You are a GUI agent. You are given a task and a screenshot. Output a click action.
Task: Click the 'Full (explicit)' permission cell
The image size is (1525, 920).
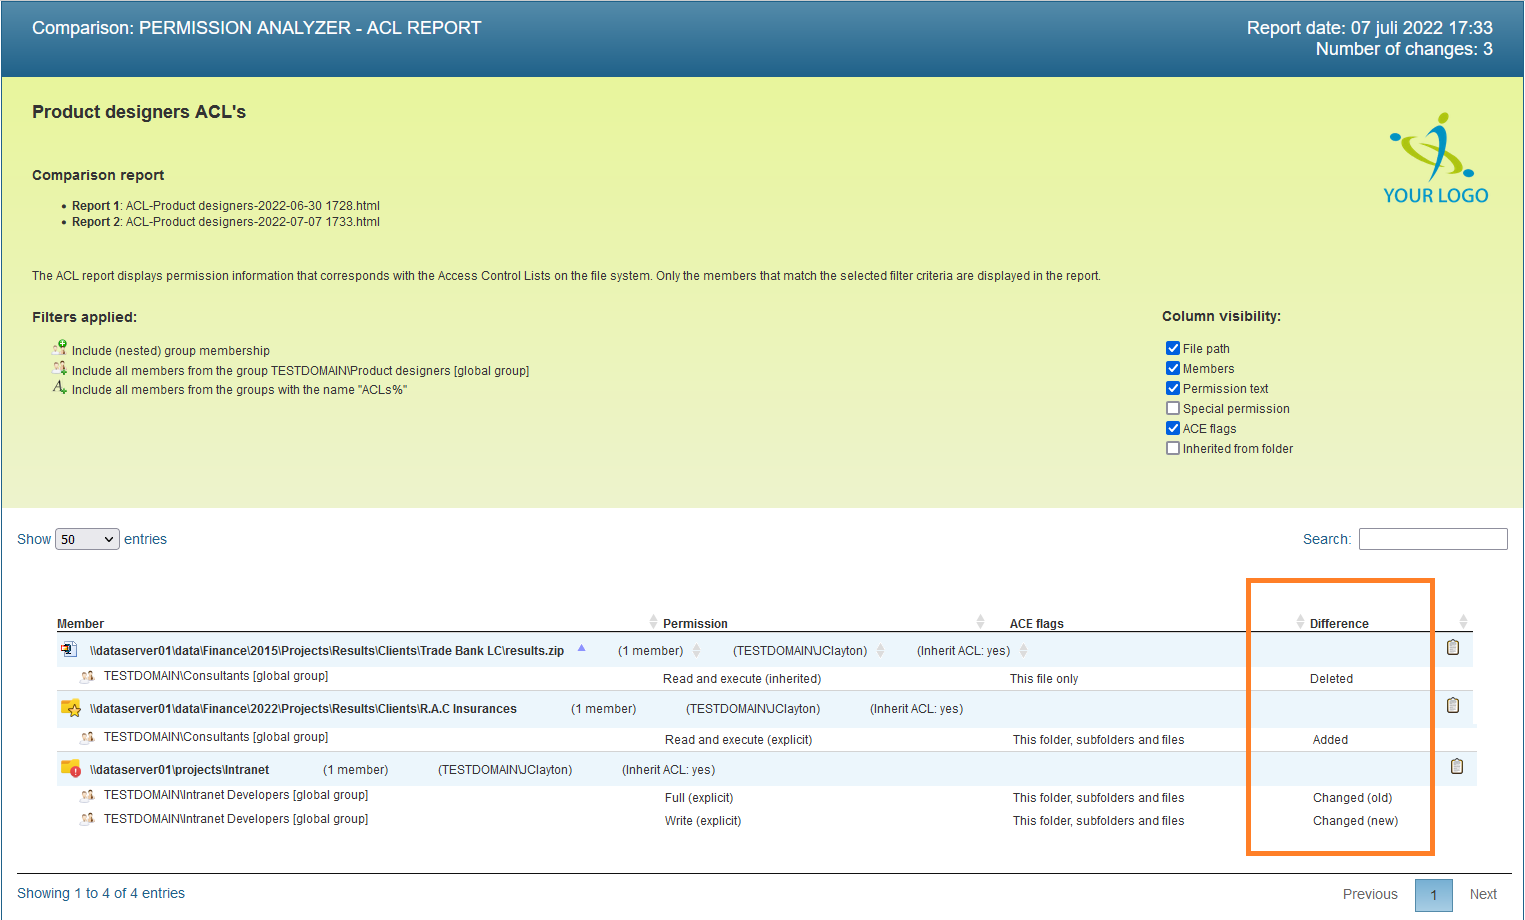[x=699, y=797]
